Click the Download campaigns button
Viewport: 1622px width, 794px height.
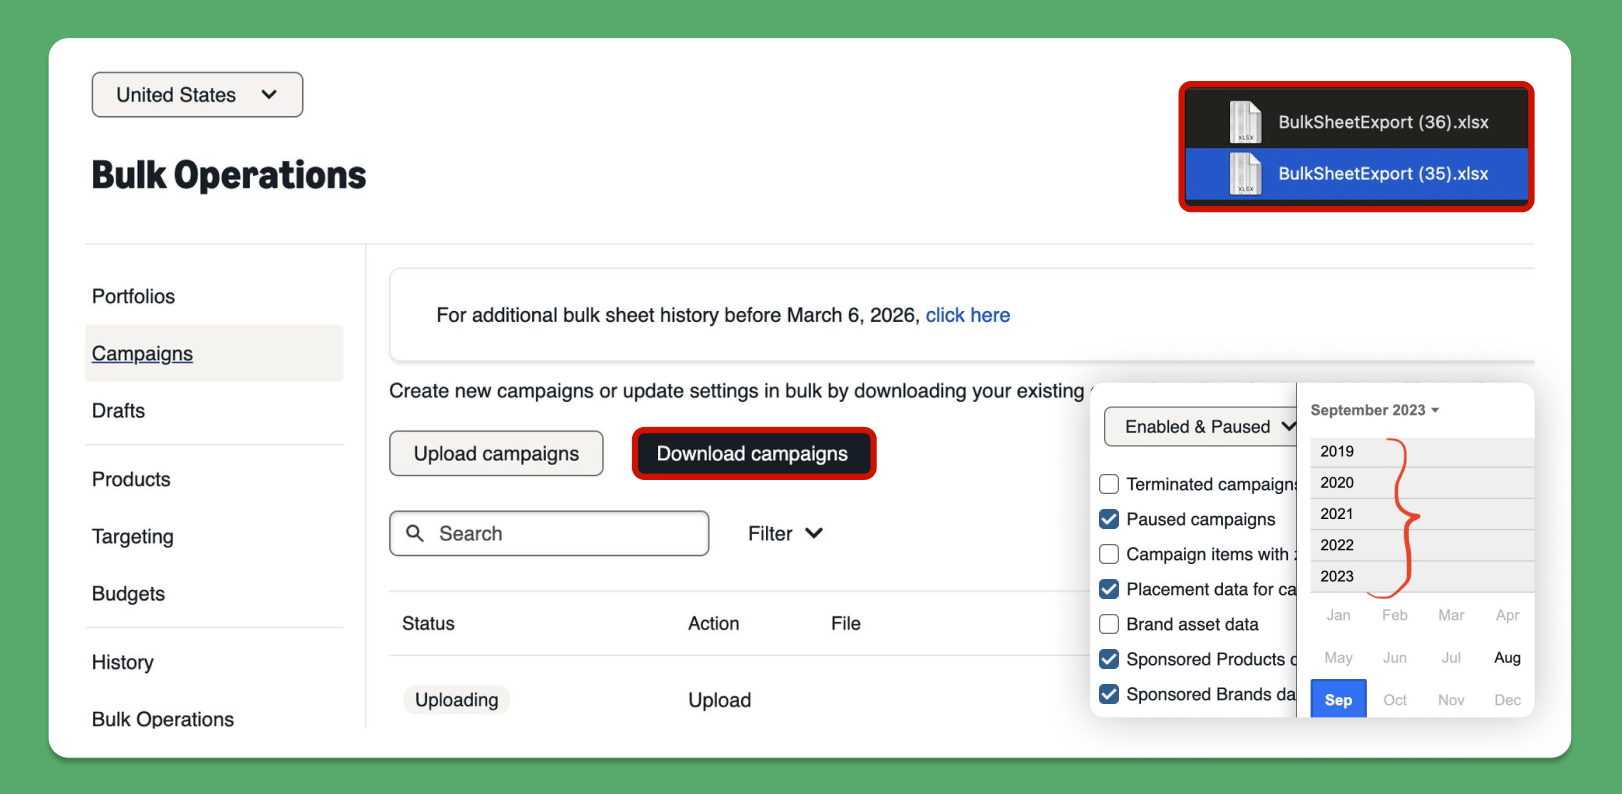[x=753, y=454]
